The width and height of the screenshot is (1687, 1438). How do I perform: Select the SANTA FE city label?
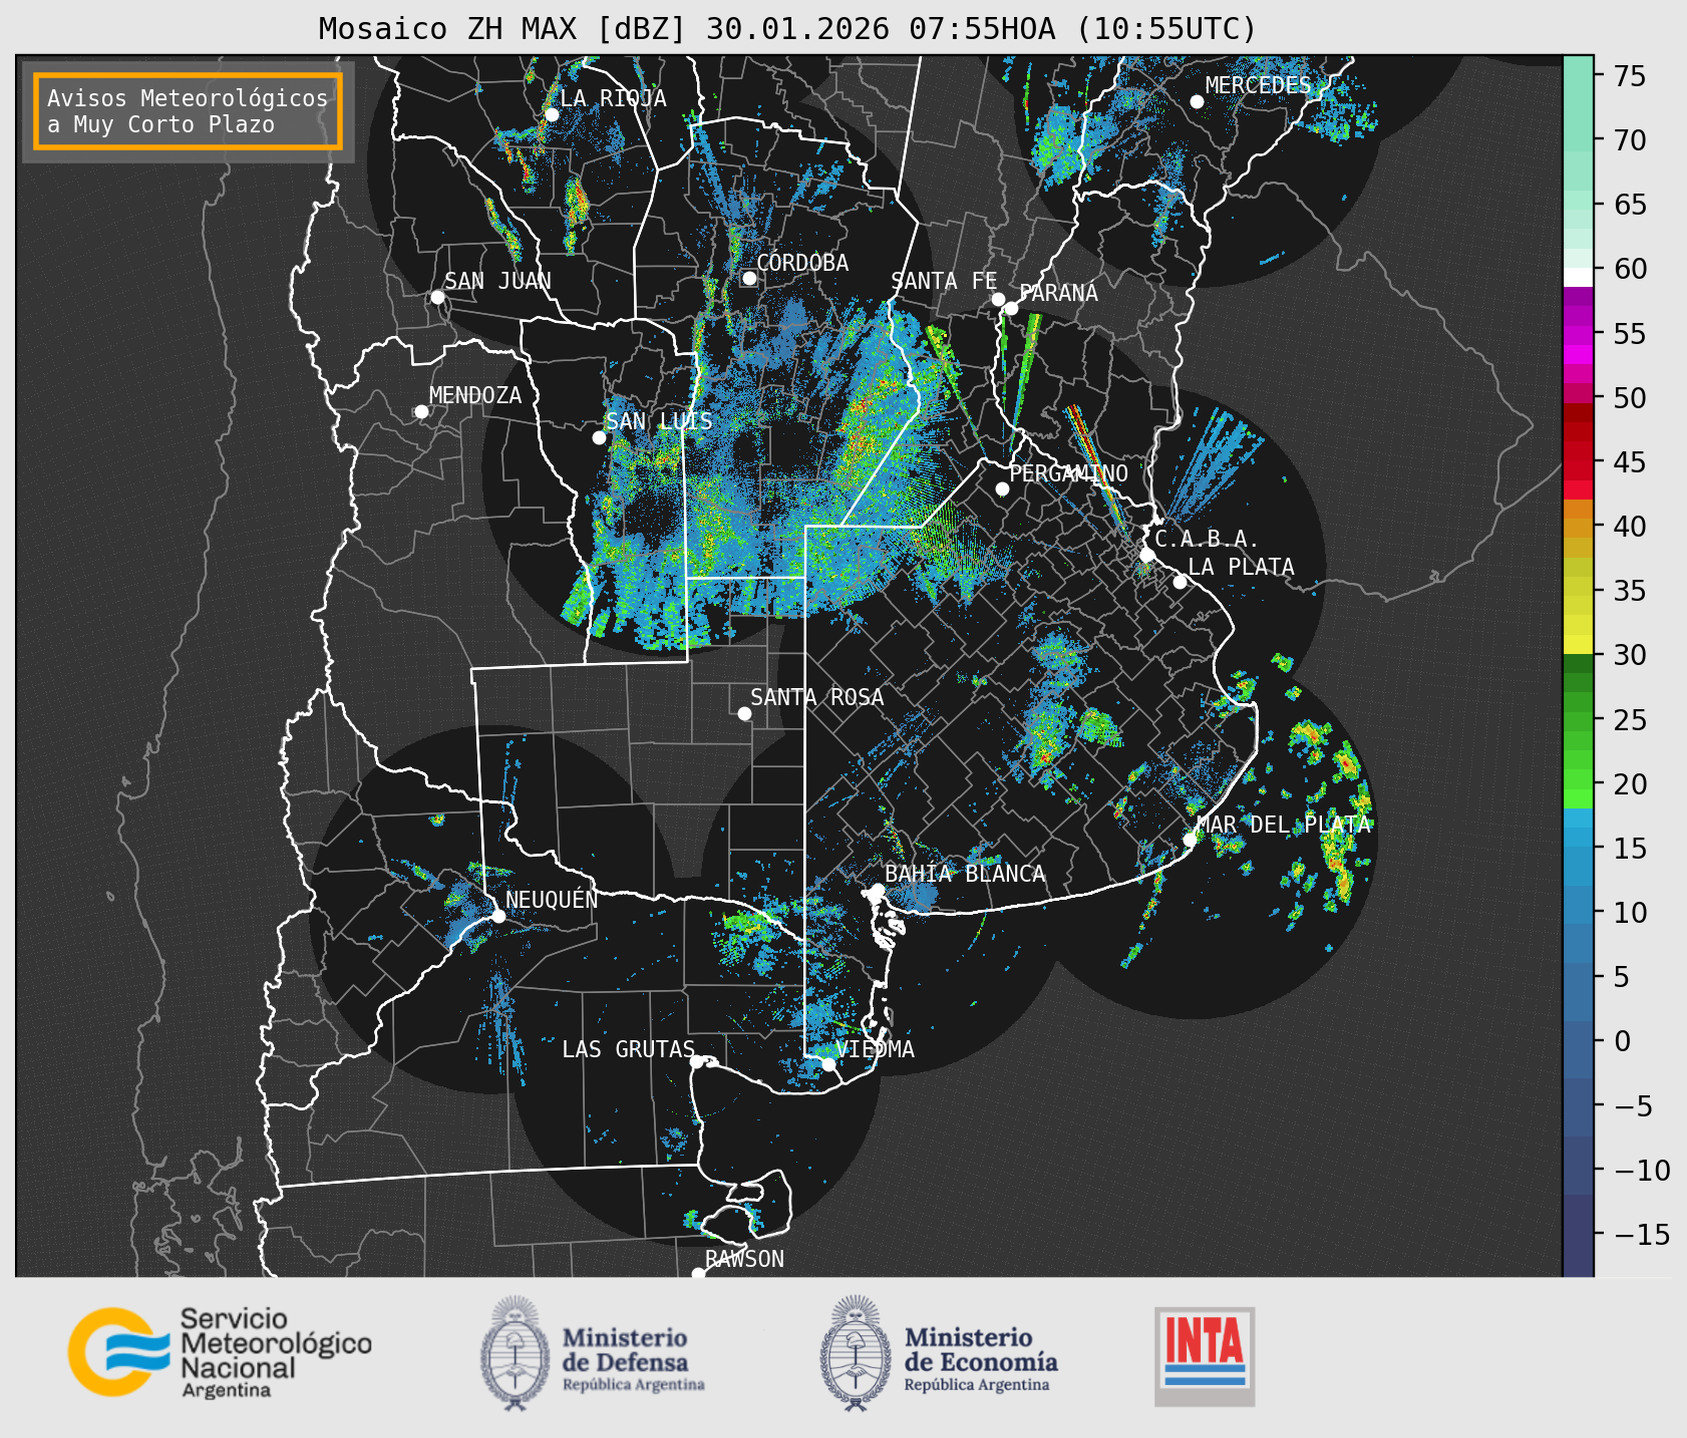point(944,281)
